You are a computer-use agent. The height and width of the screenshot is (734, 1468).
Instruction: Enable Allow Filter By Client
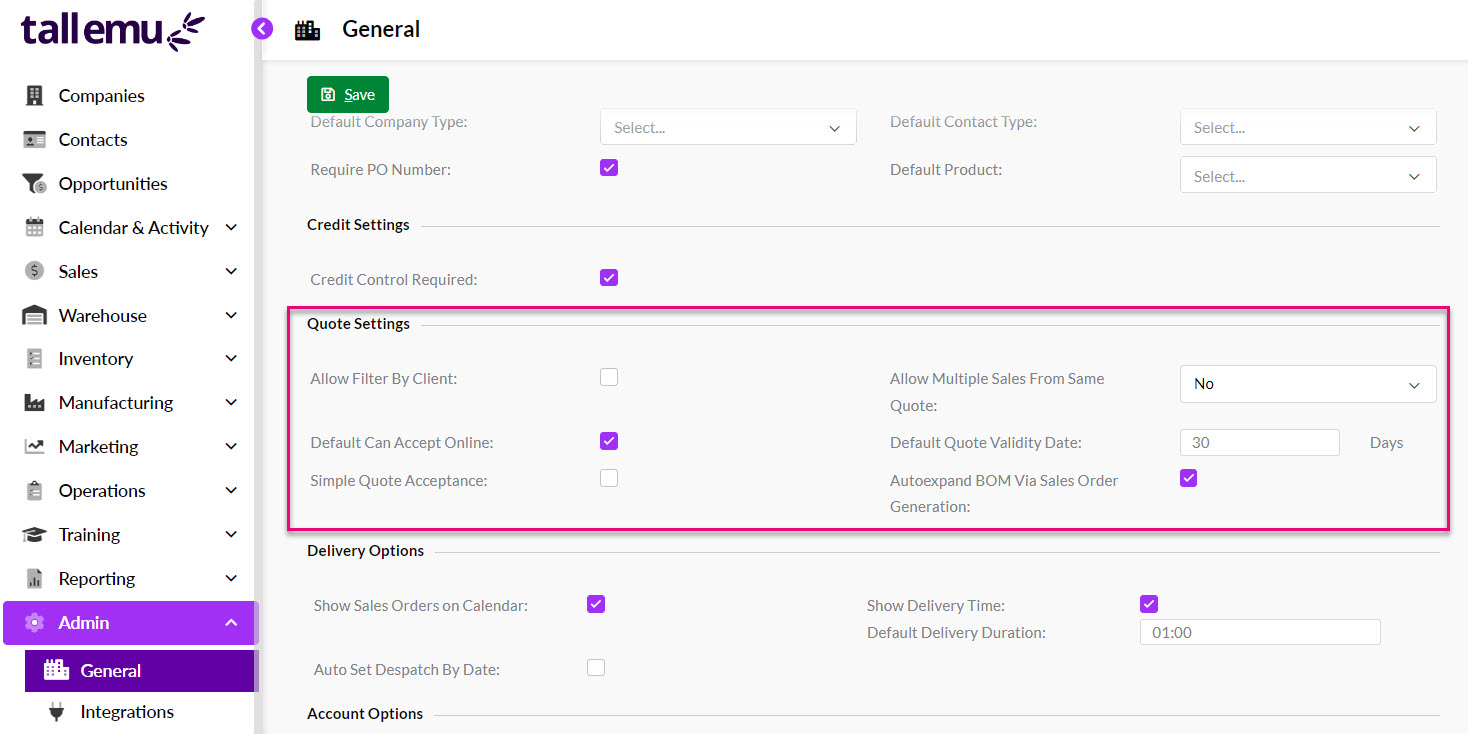[x=609, y=377]
